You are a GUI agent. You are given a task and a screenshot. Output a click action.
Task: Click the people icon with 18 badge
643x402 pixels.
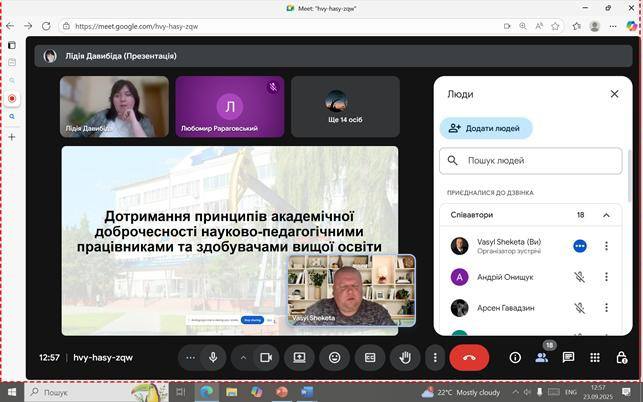tap(542, 357)
